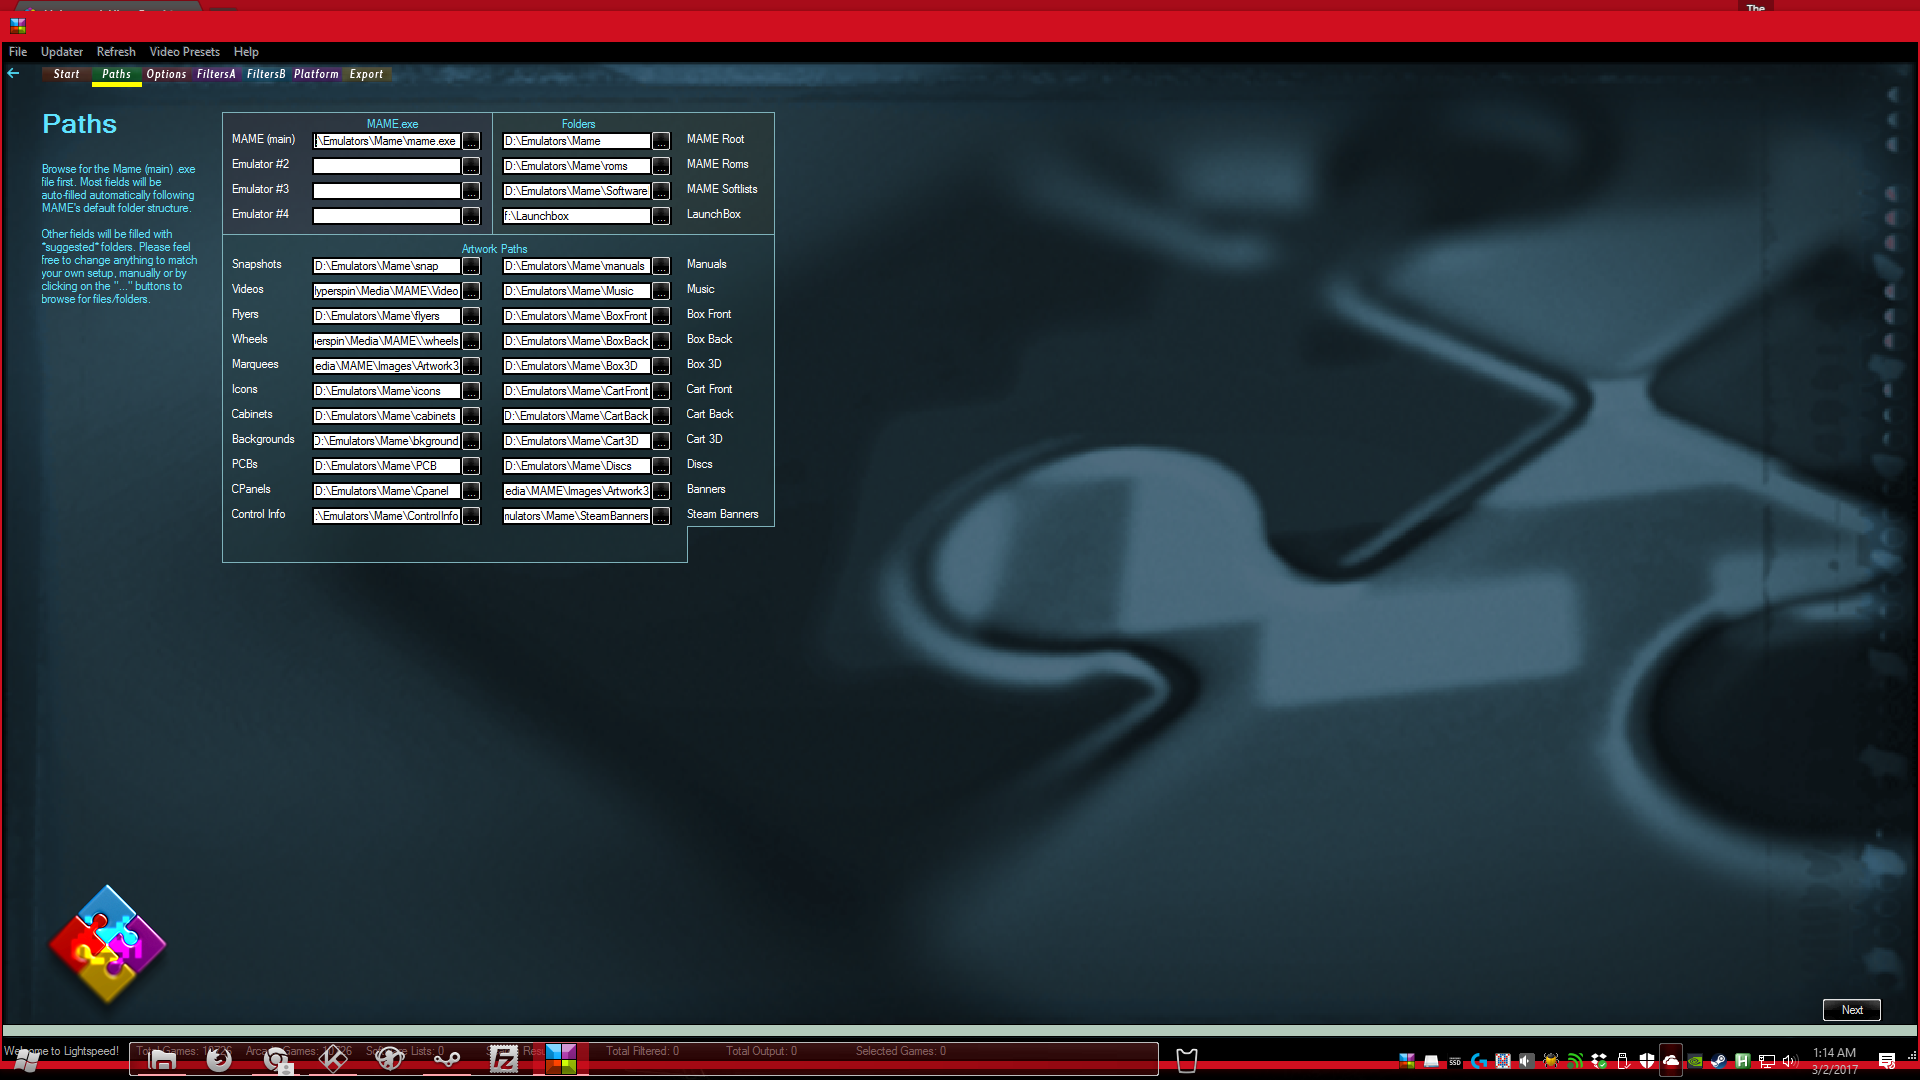Image resolution: width=1920 pixels, height=1080 pixels.
Task: Open the Refresh menu
Action: [x=116, y=52]
